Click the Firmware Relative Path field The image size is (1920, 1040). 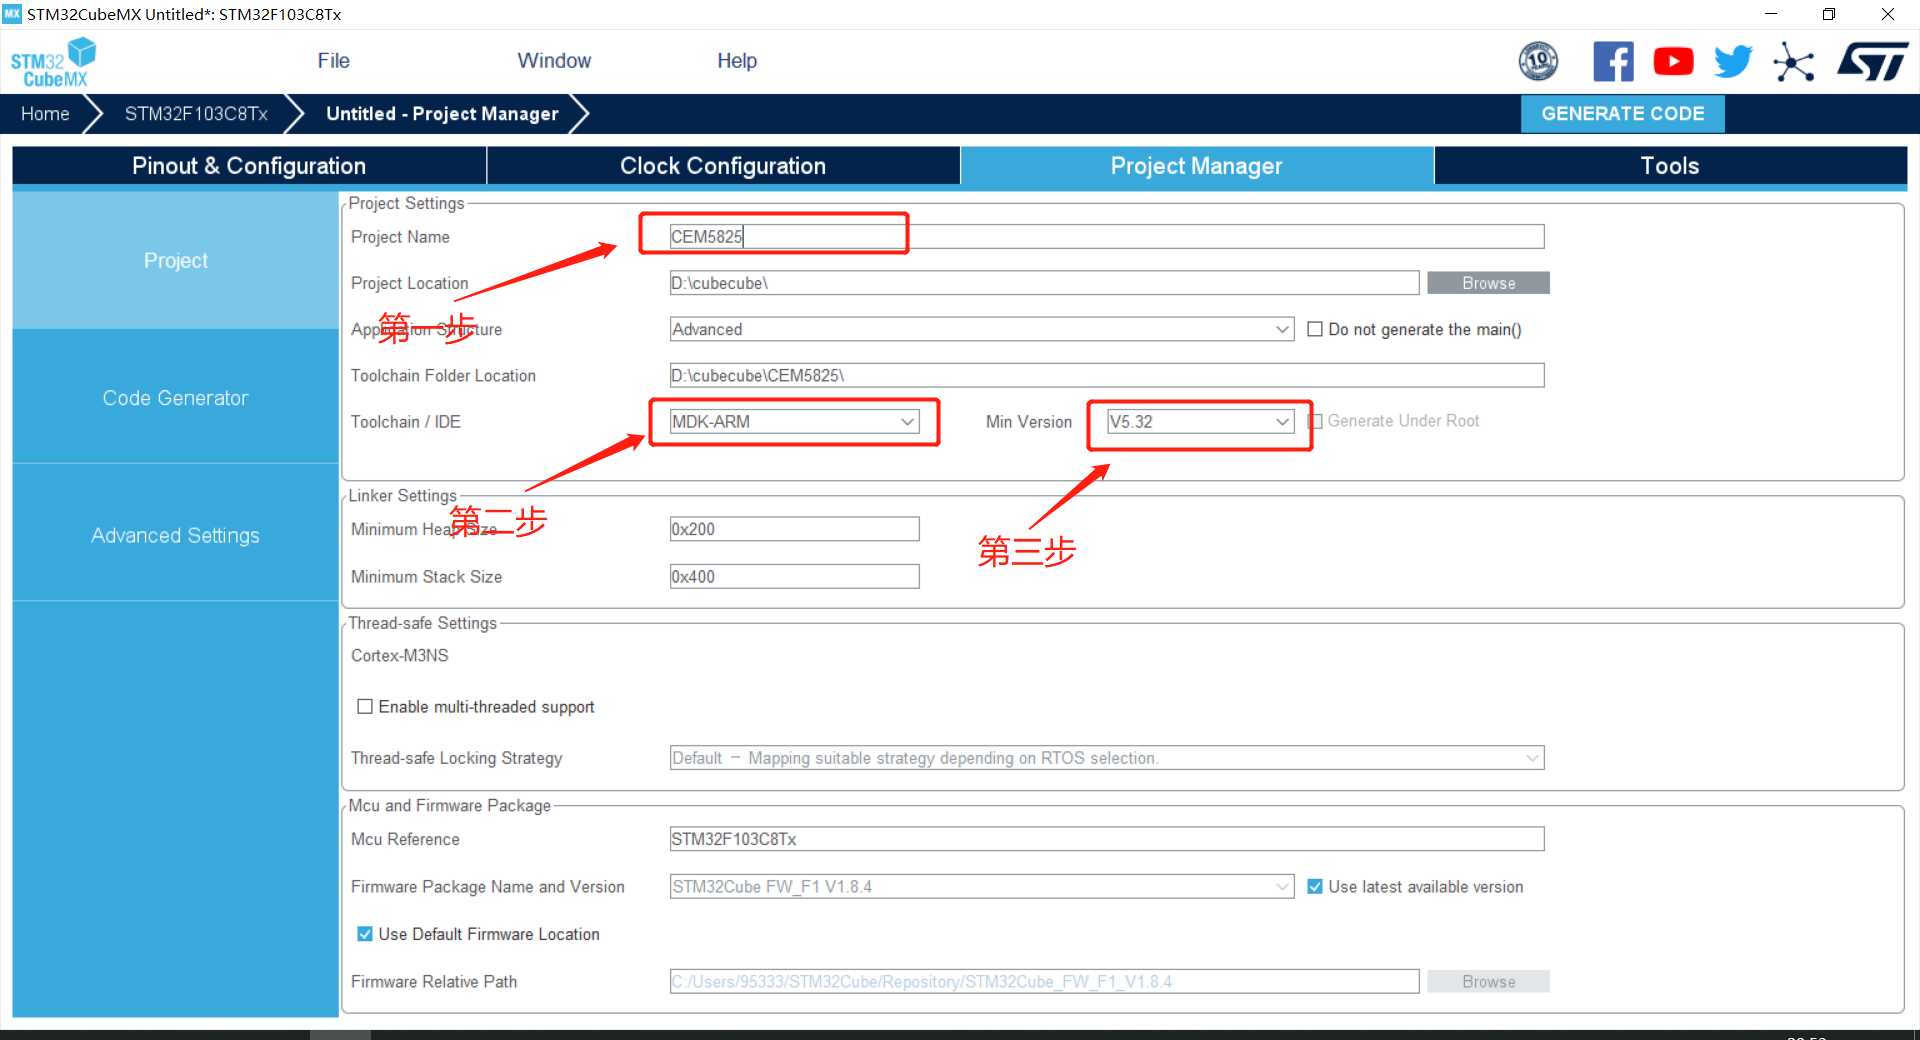(1044, 982)
